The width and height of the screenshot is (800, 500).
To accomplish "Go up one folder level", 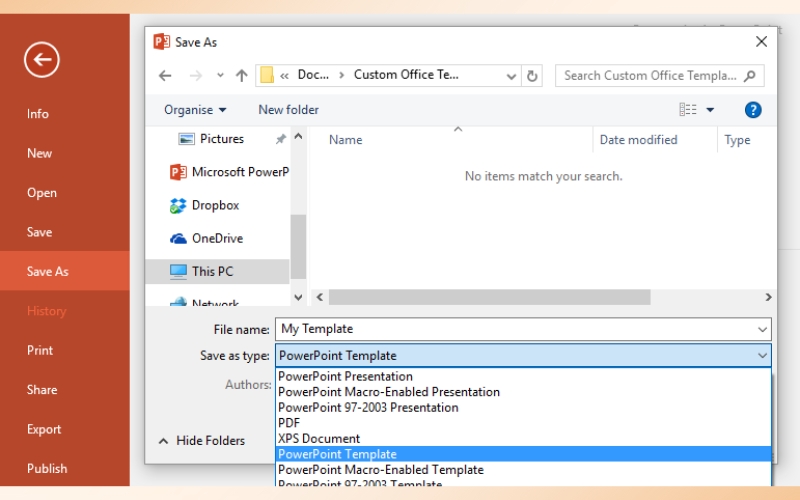I will pos(241,76).
